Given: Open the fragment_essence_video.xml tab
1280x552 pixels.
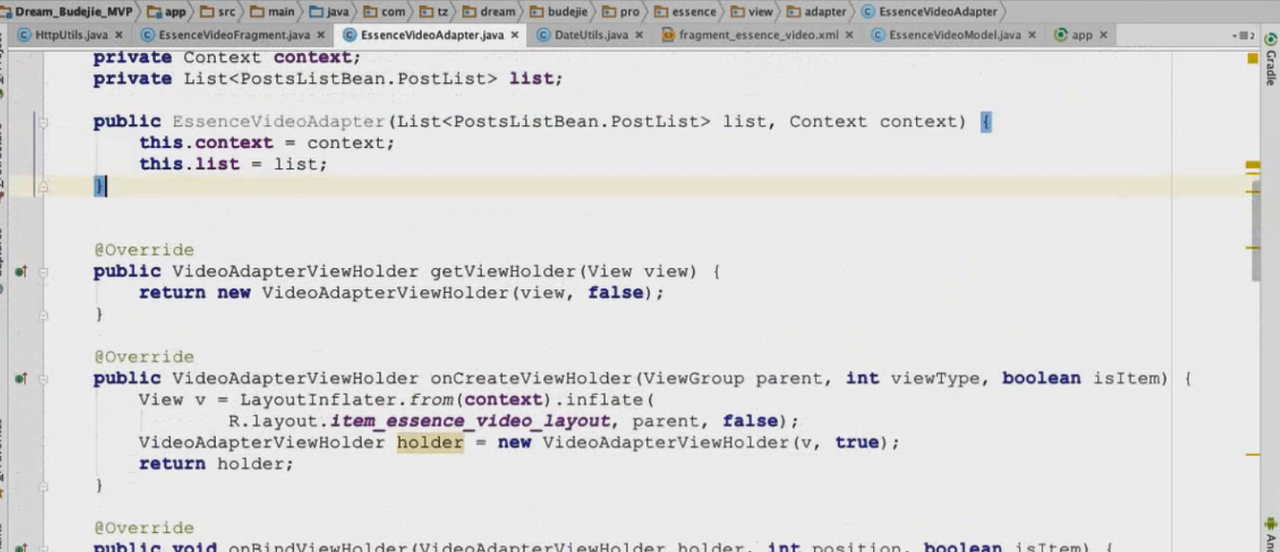Looking at the screenshot, I should coord(758,35).
